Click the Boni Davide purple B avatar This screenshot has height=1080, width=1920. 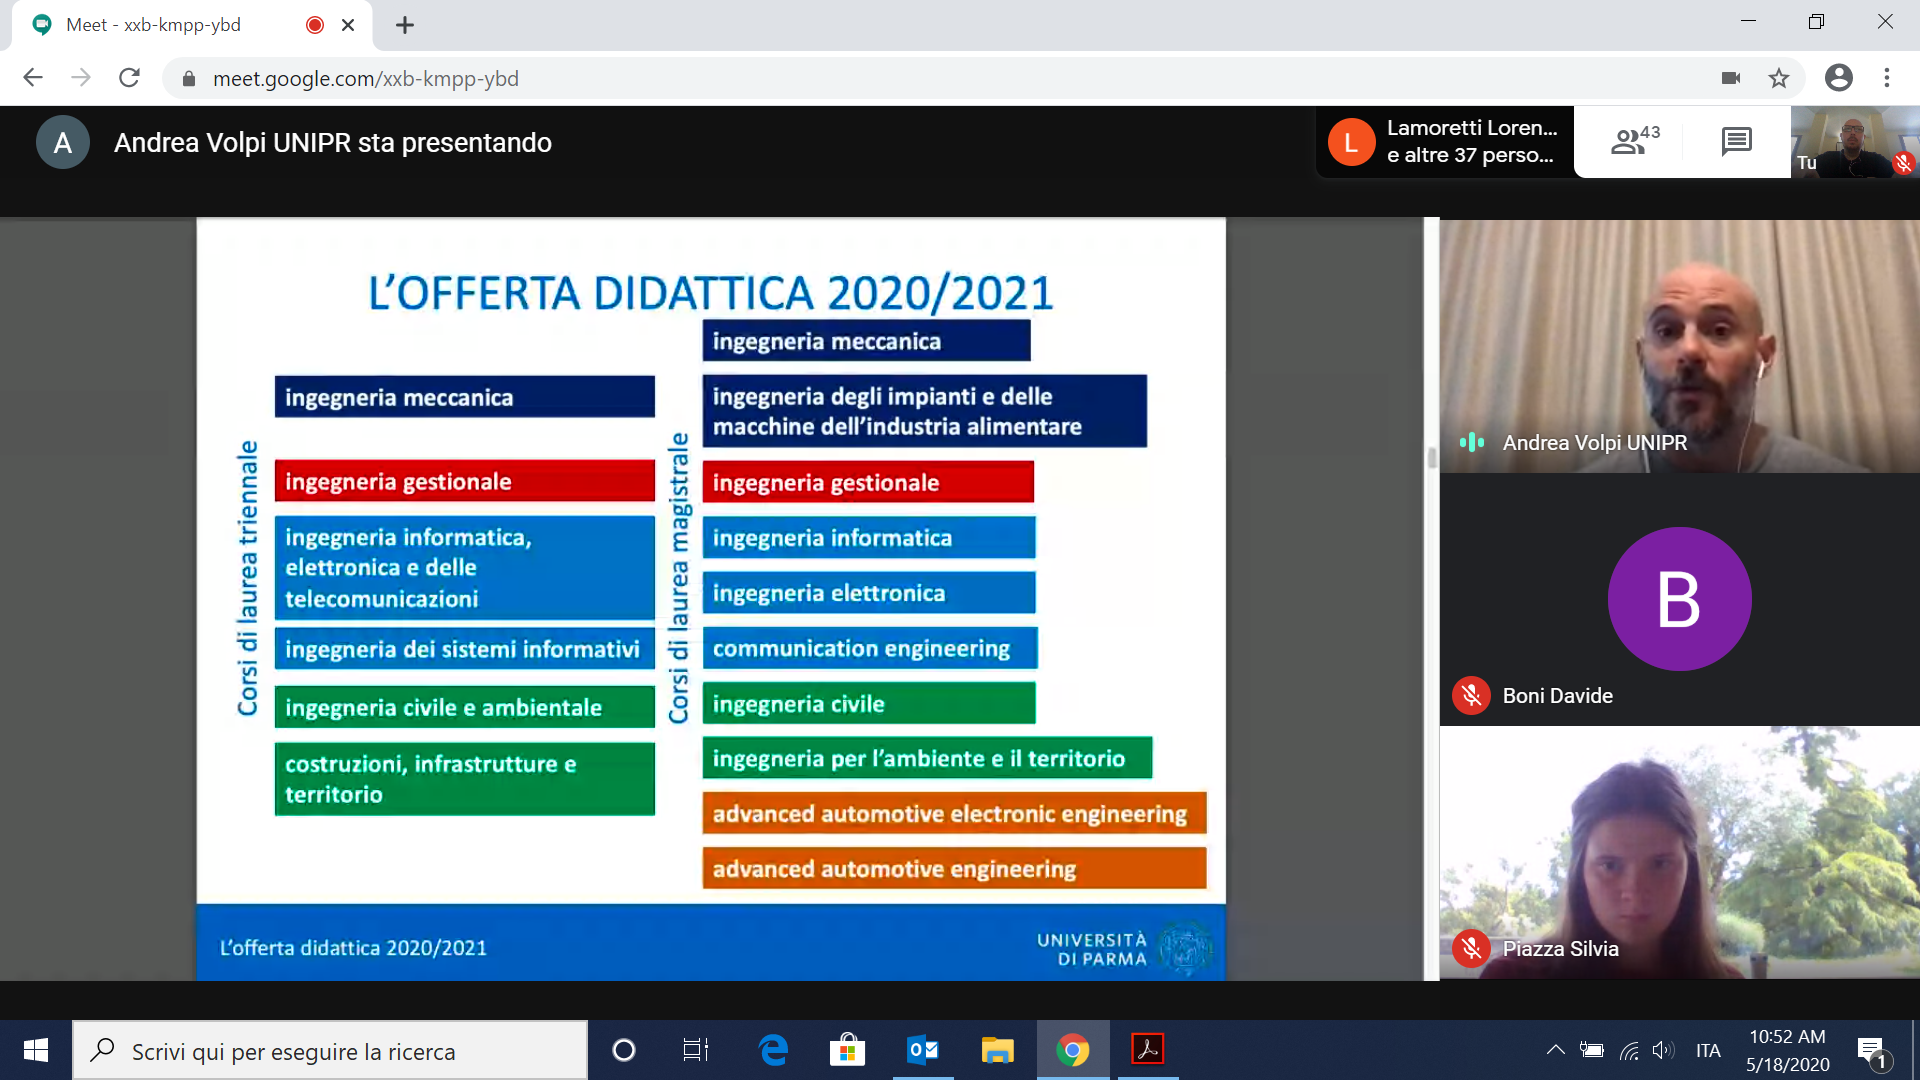(1679, 599)
